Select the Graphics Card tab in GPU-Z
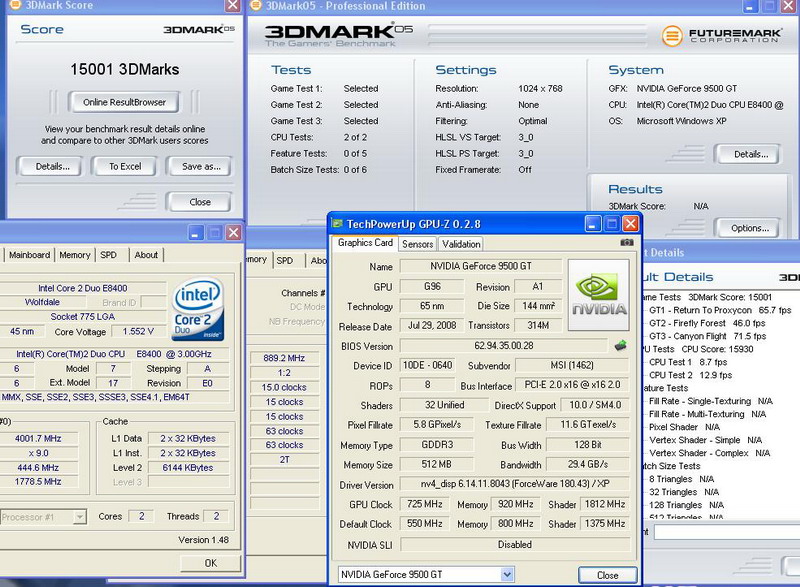800x587 pixels. tap(365, 243)
